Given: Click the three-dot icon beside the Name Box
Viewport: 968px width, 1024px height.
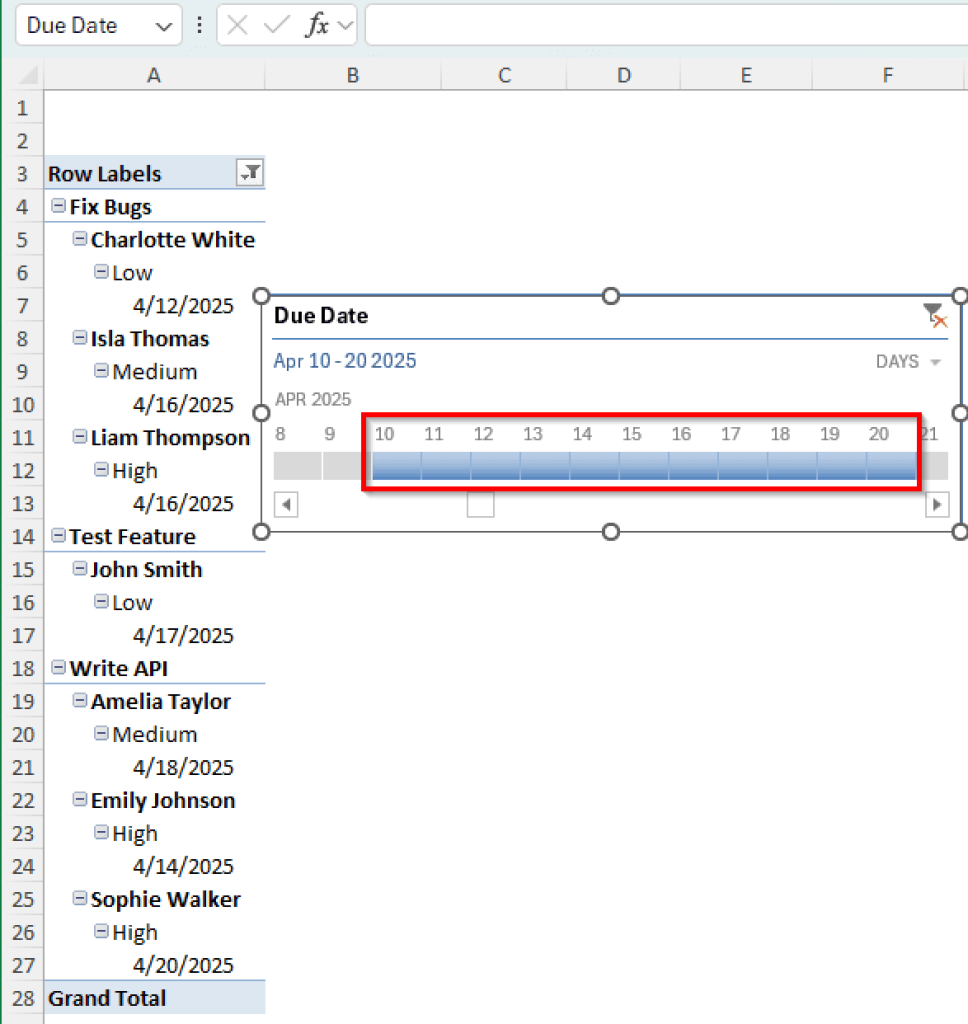Looking at the screenshot, I should click(201, 25).
